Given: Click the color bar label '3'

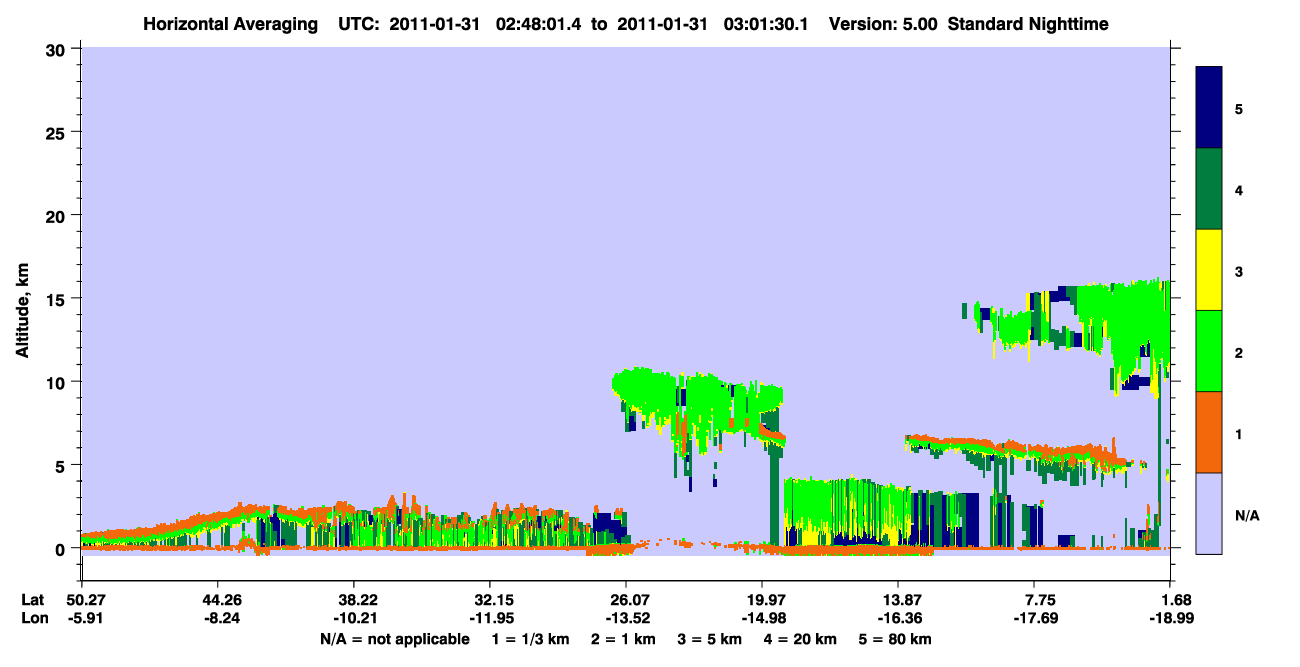Looking at the screenshot, I should (x=1239, y=270).
